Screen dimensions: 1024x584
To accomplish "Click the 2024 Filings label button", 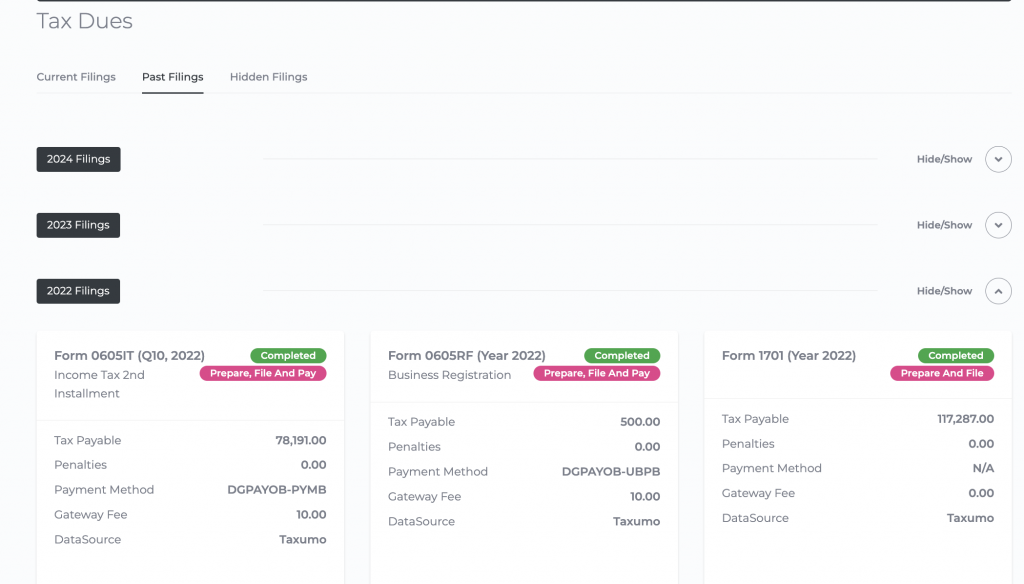I will 78,159.
